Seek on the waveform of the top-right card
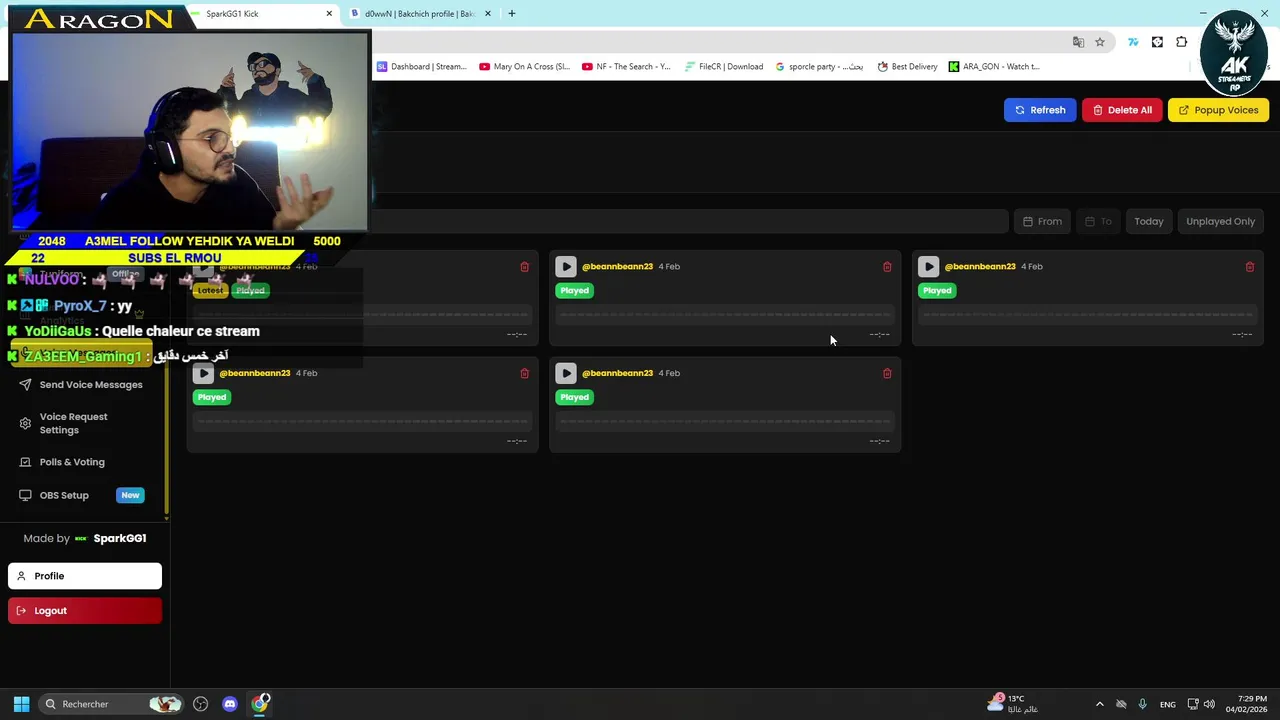The height and width of the screenshot is (720, 1280). [1087, 314]
